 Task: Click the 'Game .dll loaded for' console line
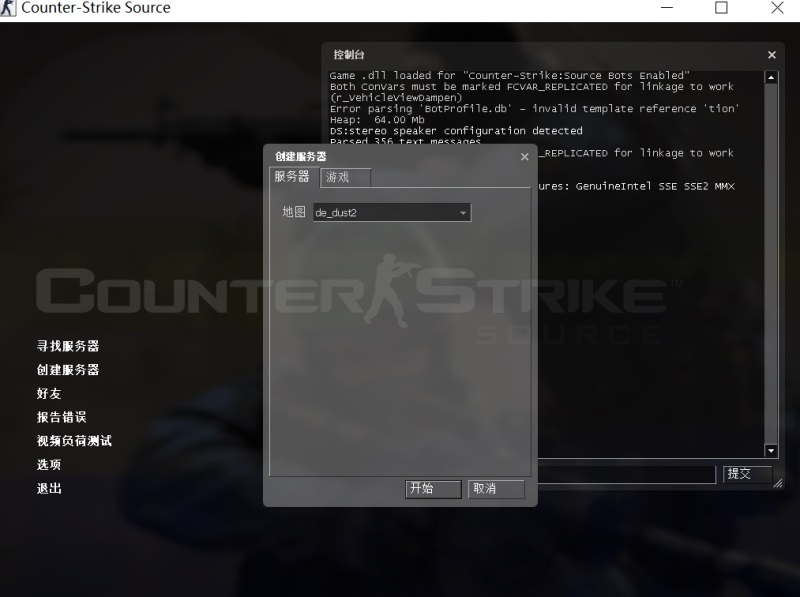(x=510, y=76)
